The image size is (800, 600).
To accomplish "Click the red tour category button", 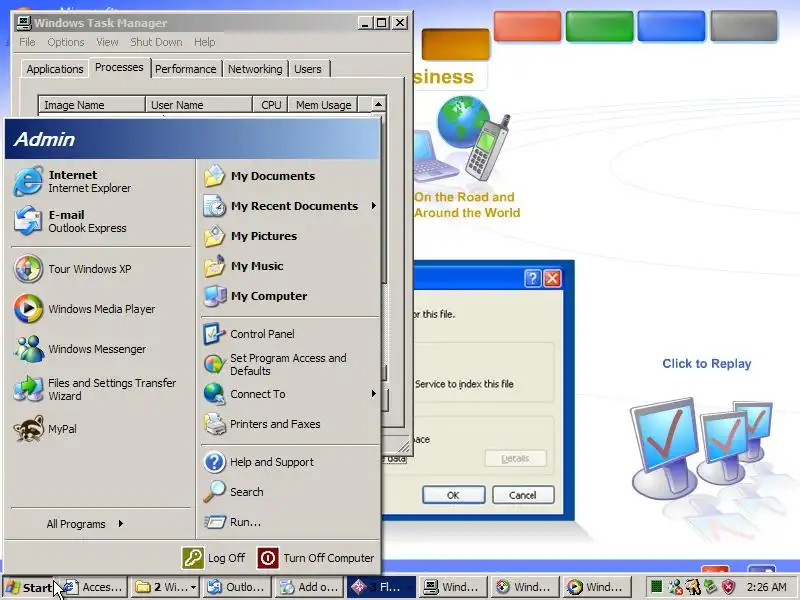I will tap(528, 26).
